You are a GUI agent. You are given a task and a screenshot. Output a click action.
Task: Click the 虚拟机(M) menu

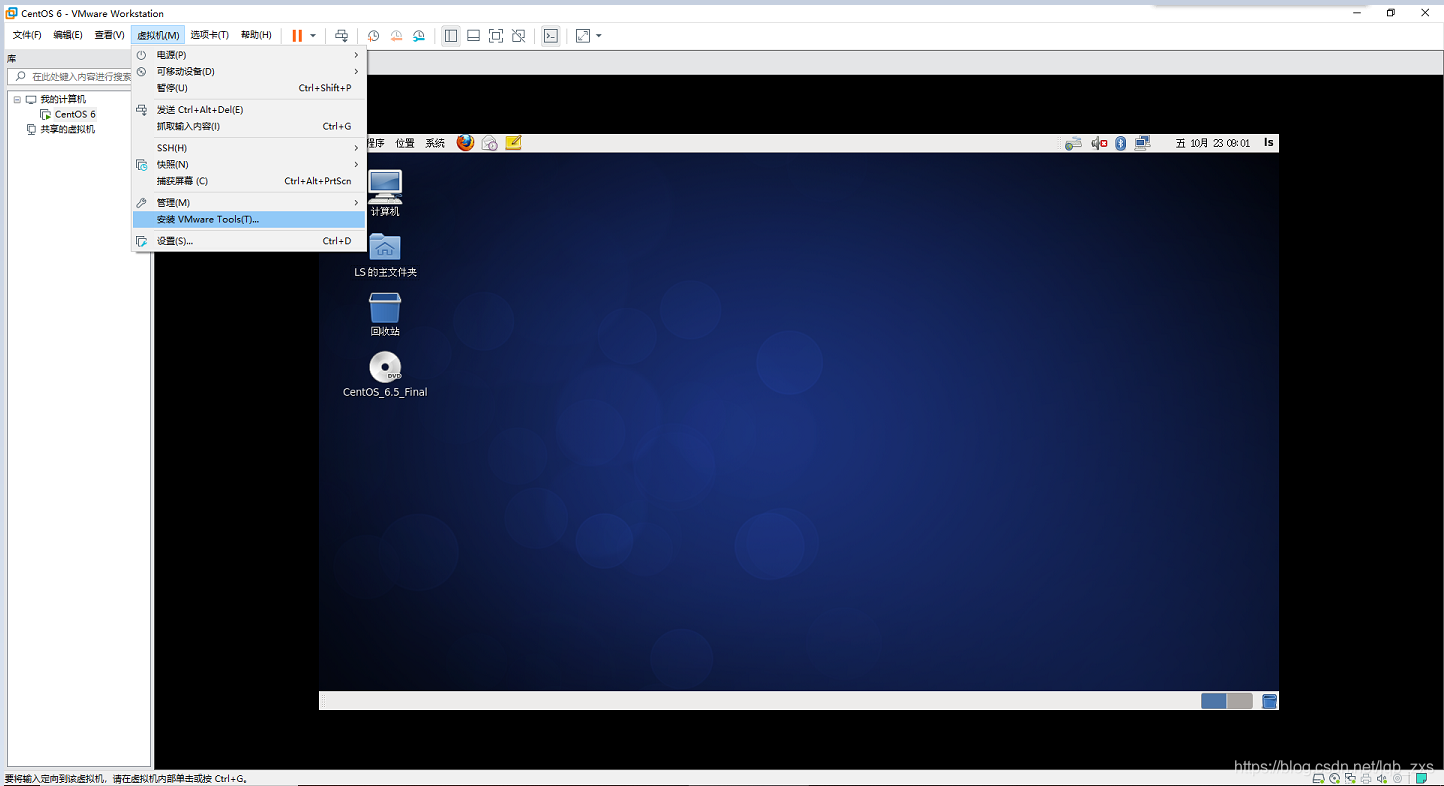(158, 35)
